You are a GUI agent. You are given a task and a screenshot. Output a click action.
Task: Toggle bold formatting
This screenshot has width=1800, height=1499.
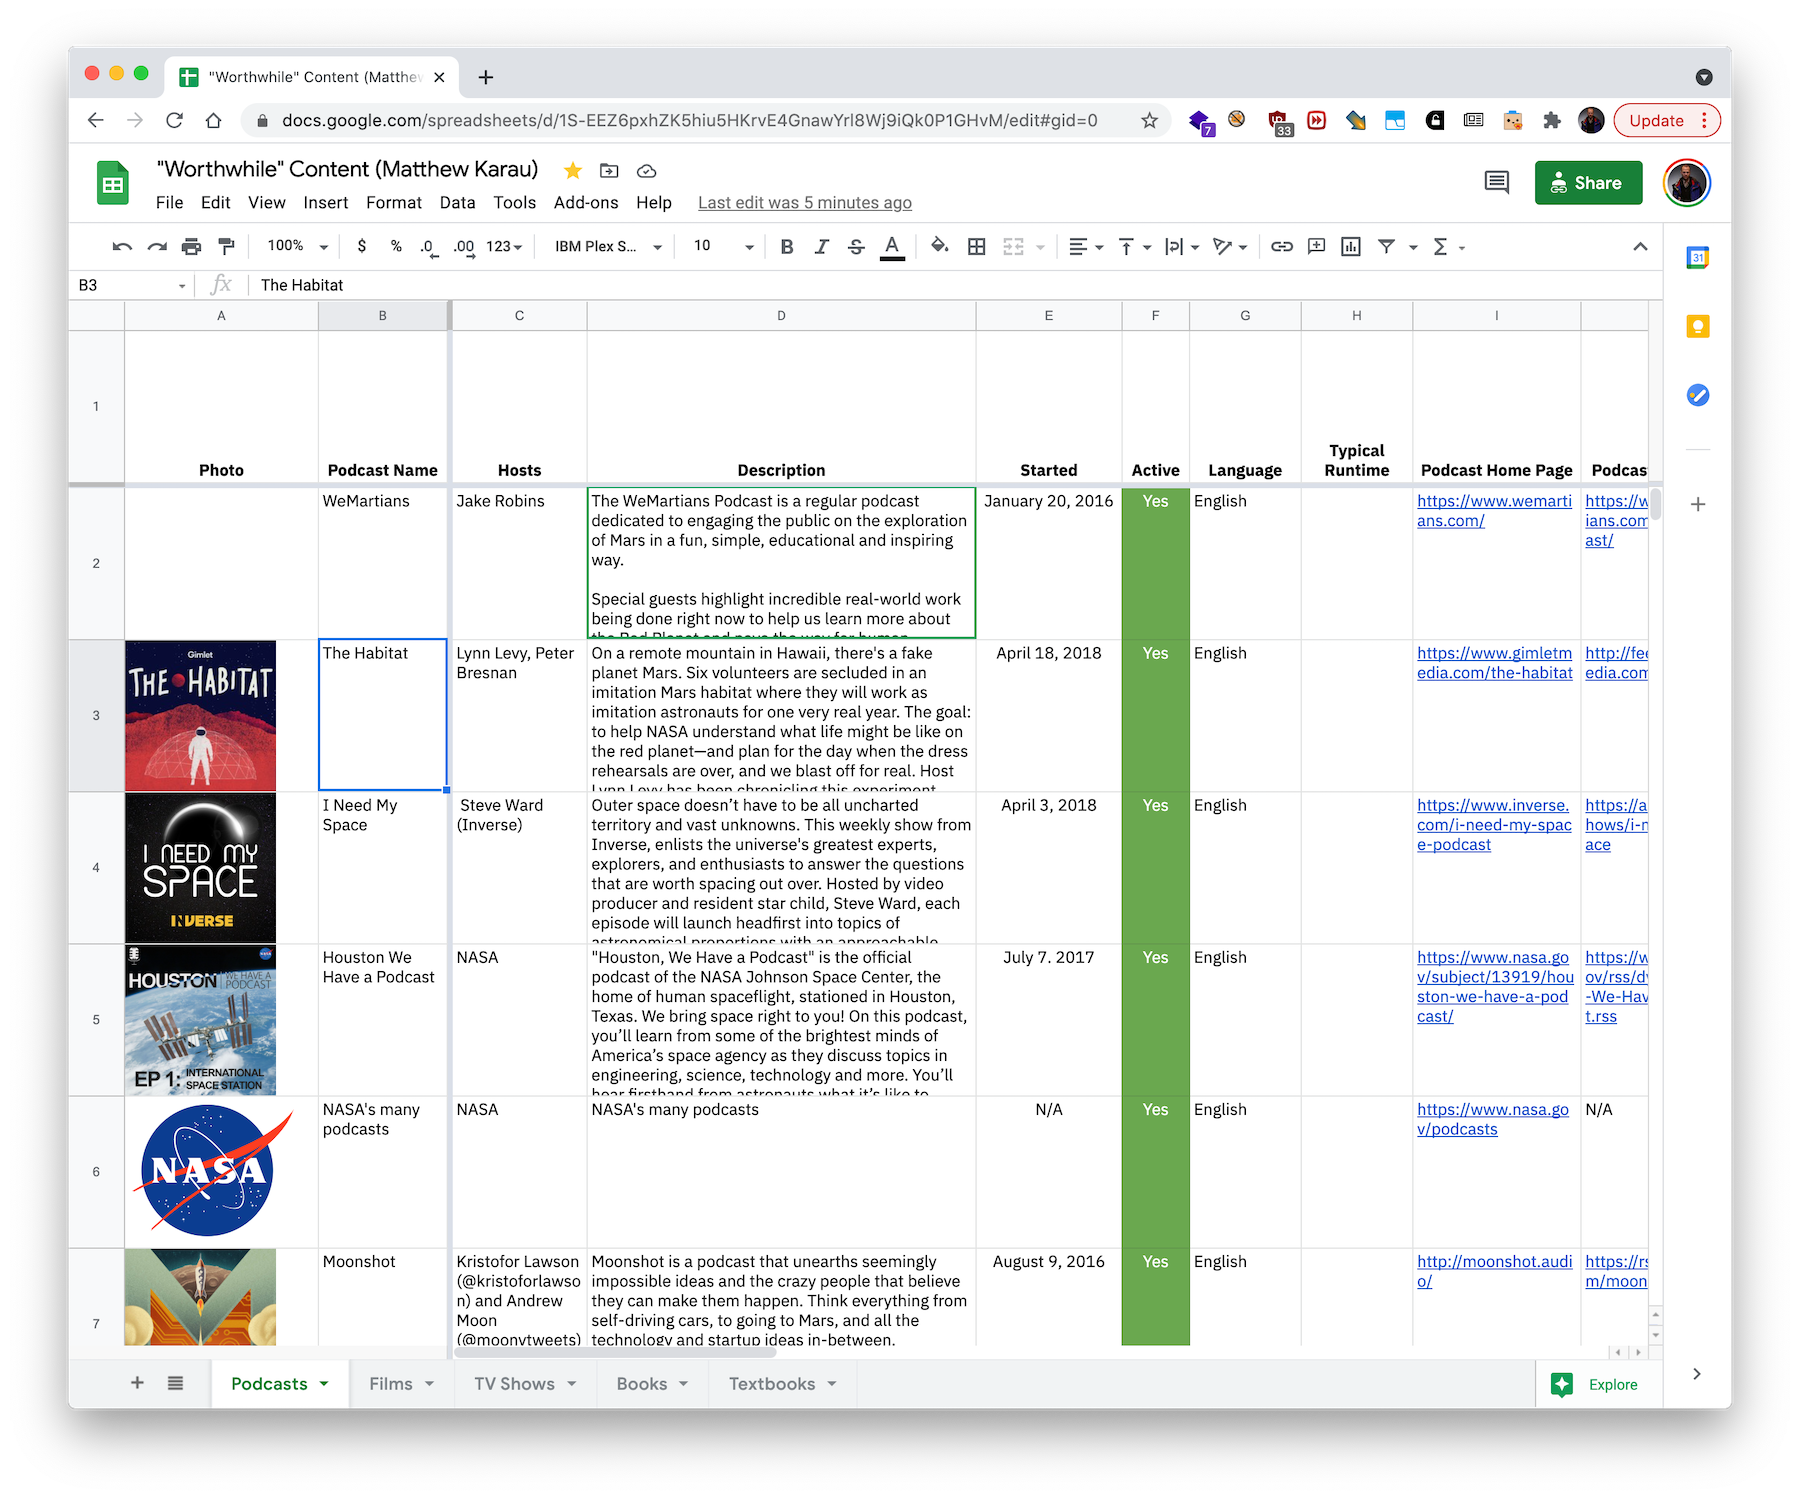(787, 246)
